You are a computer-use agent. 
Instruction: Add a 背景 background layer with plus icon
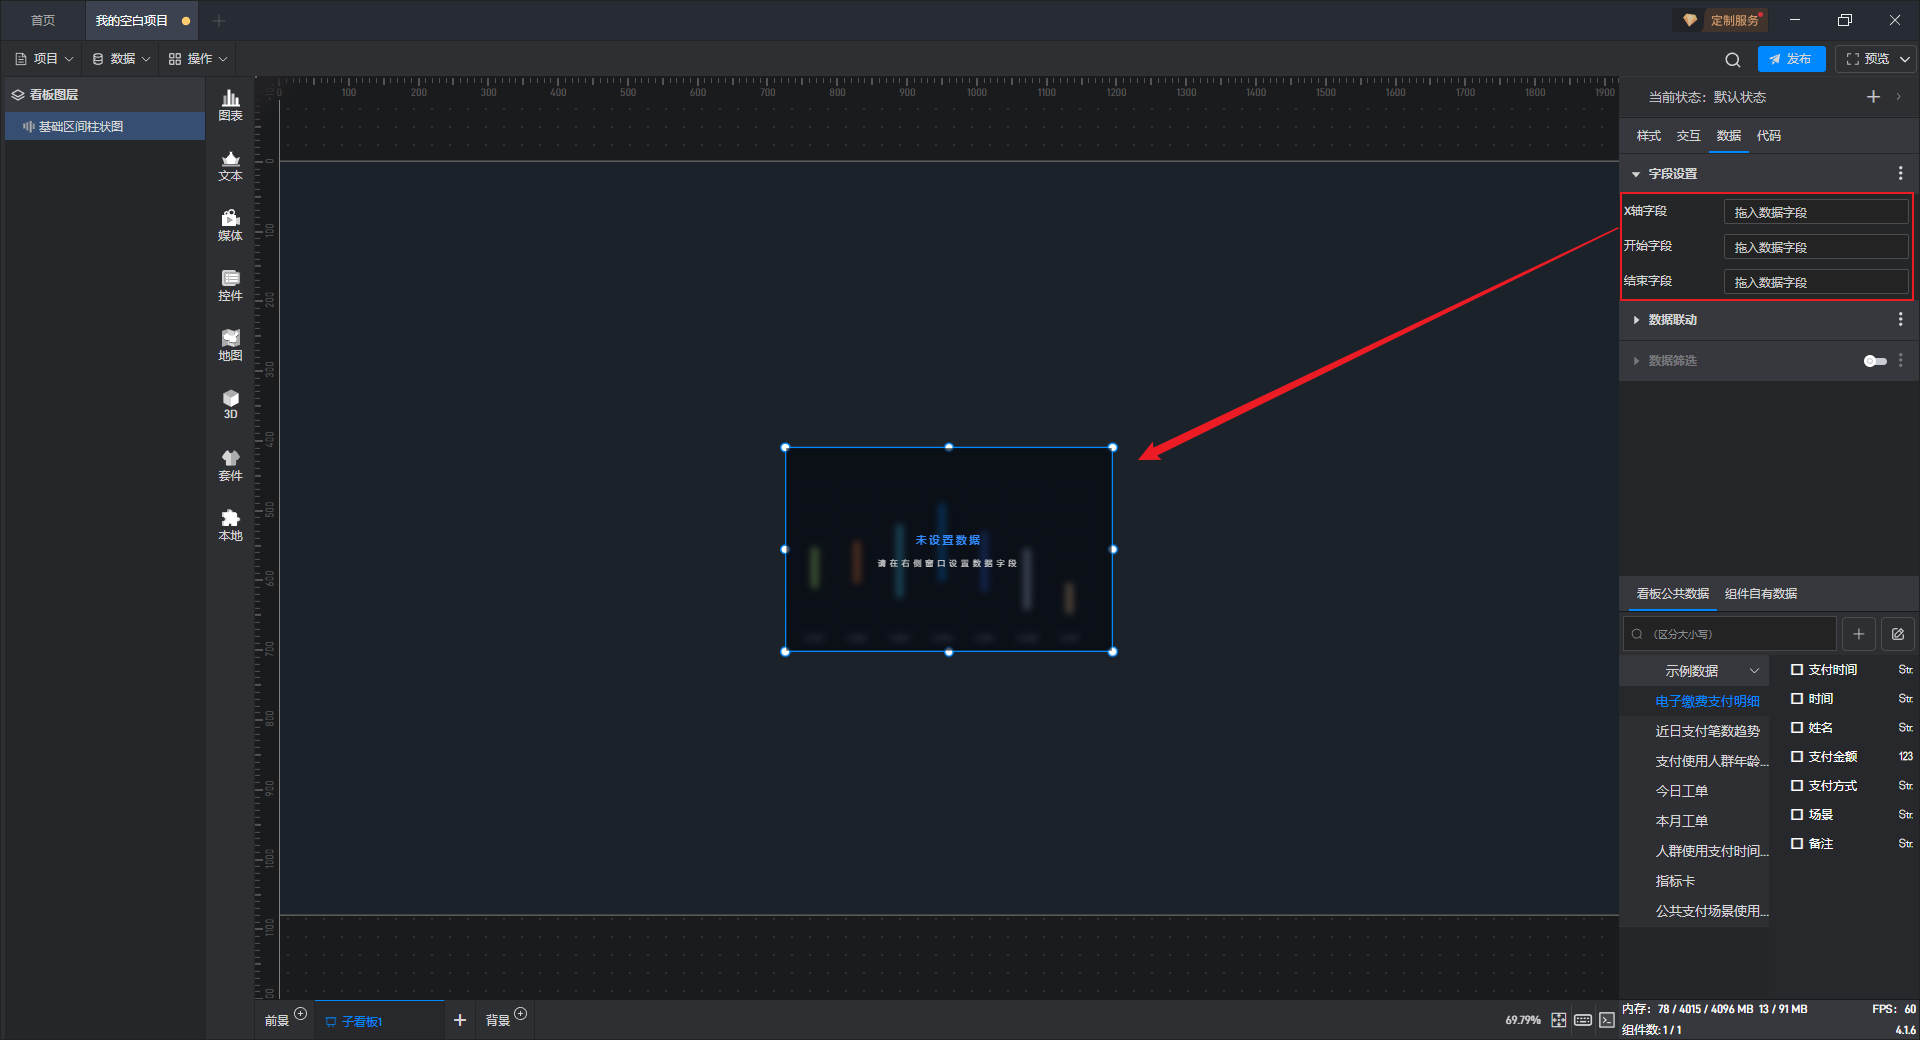[x=521, y=1013]
